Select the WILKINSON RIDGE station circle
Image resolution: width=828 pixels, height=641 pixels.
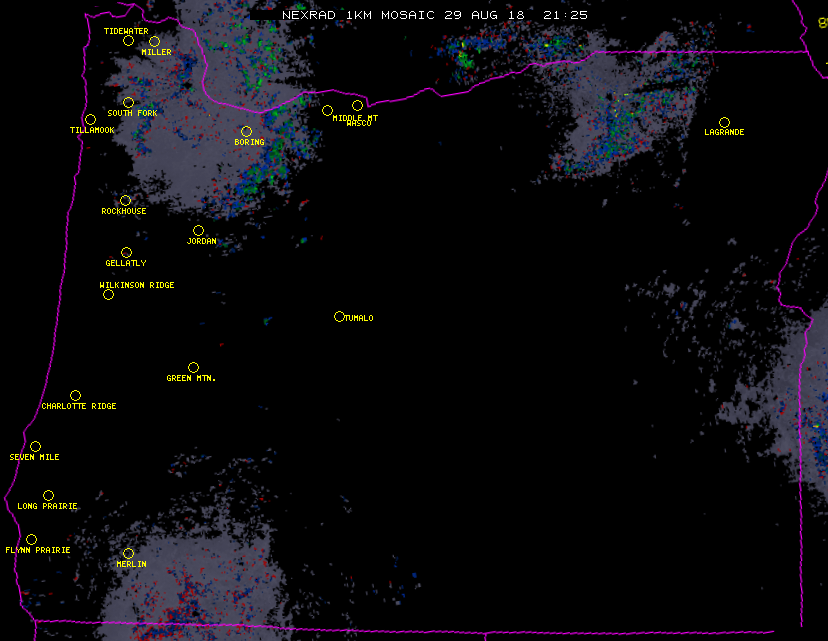pos(108,294)
